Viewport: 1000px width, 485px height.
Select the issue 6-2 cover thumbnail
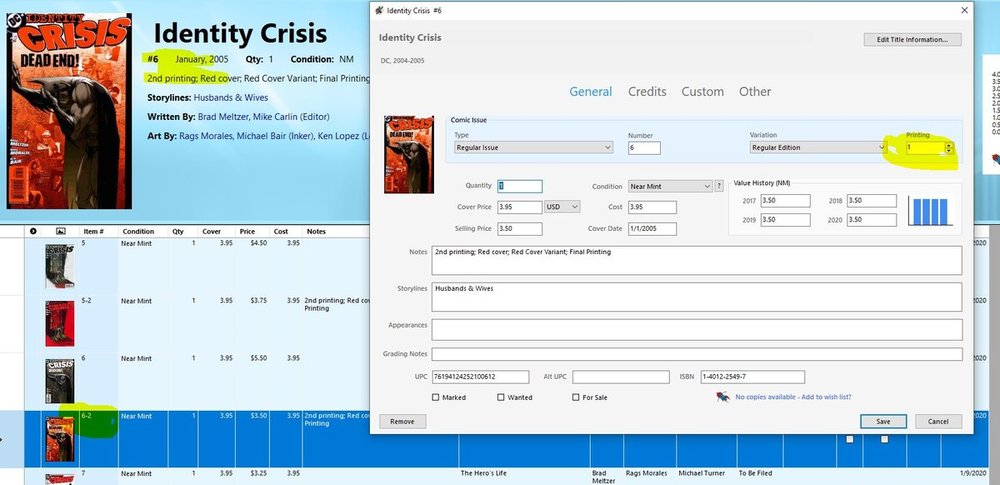[x=60, y=439]
